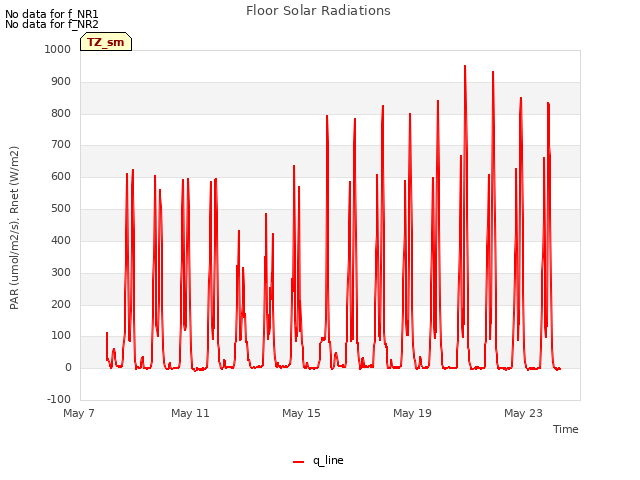Click the 700 y-axis tick label

pos(61,144)
